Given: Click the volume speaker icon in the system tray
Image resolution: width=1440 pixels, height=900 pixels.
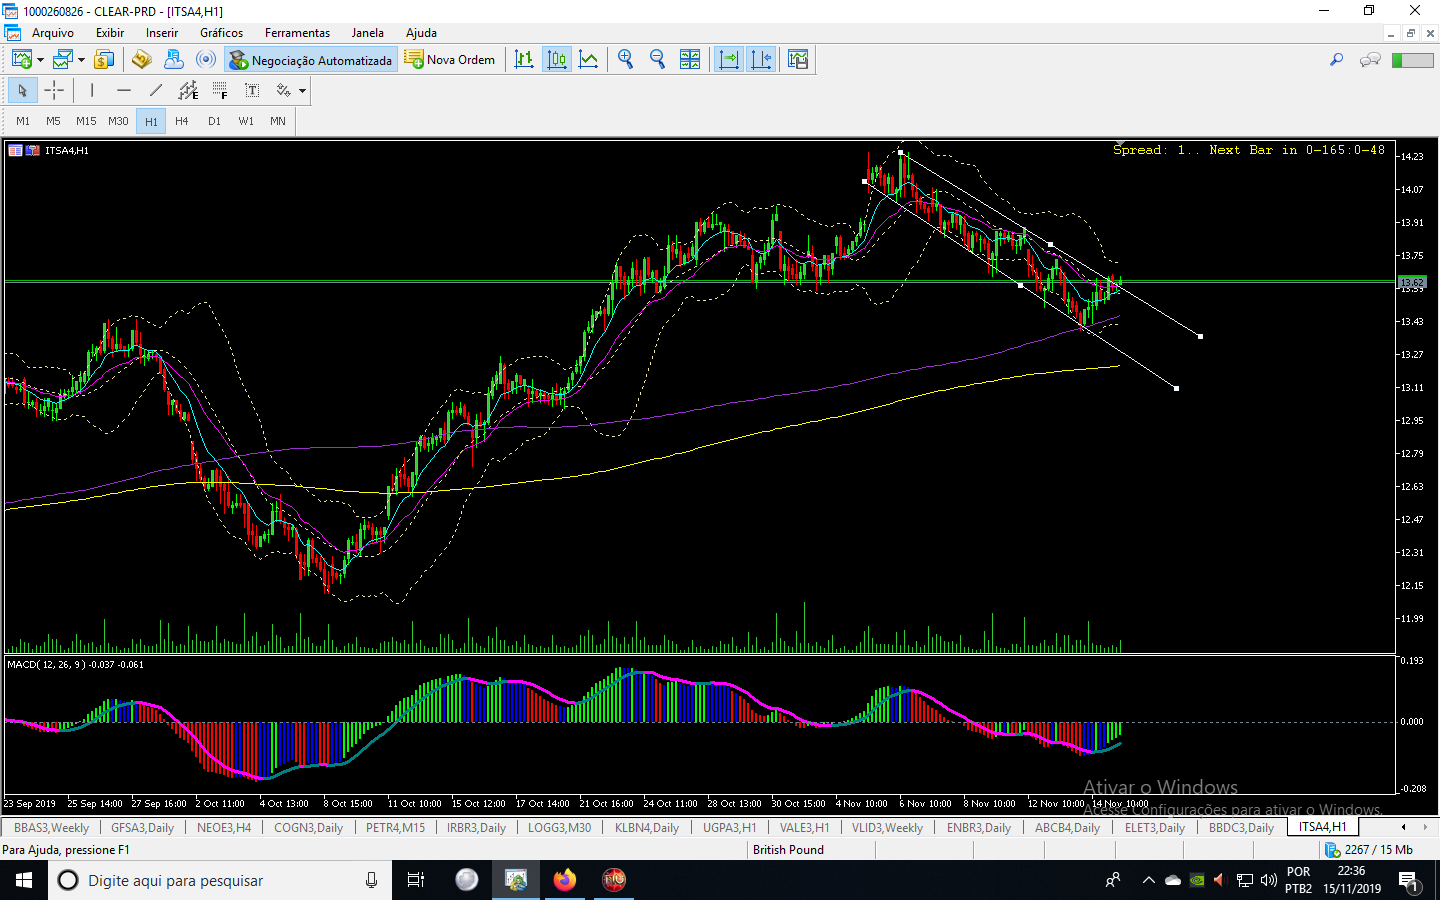Looking at the screenshot, I should pyautogui.click(x=1269, y=880).
